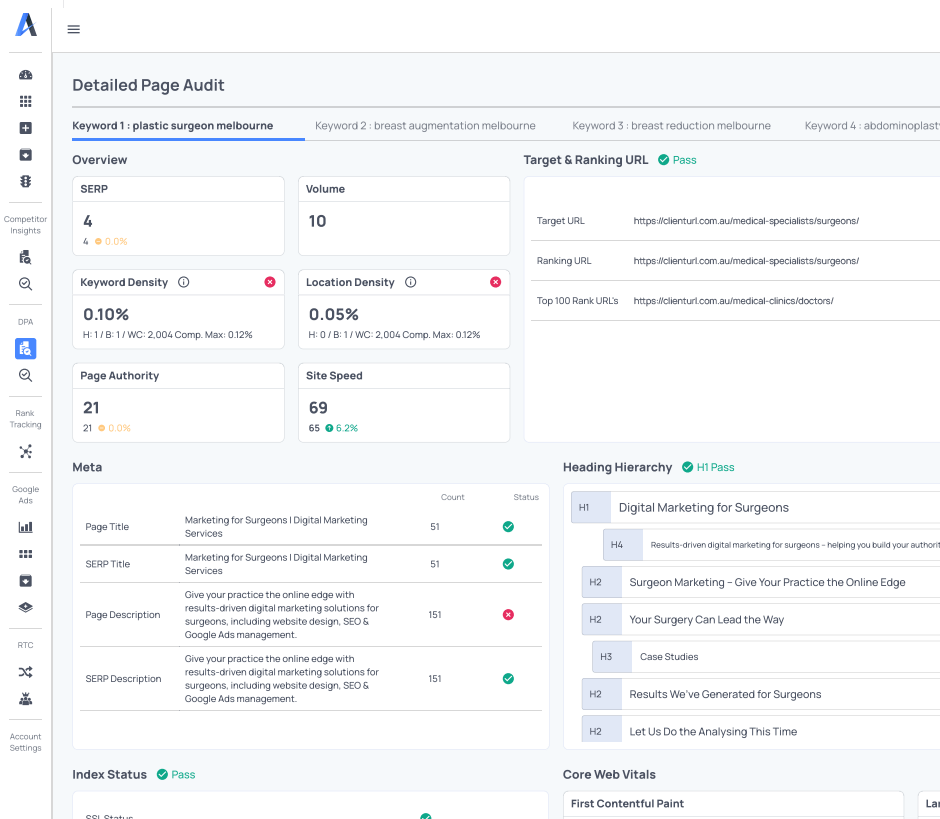
Task: Click the traffic light icon in sidebar
Action: (26, 181)
